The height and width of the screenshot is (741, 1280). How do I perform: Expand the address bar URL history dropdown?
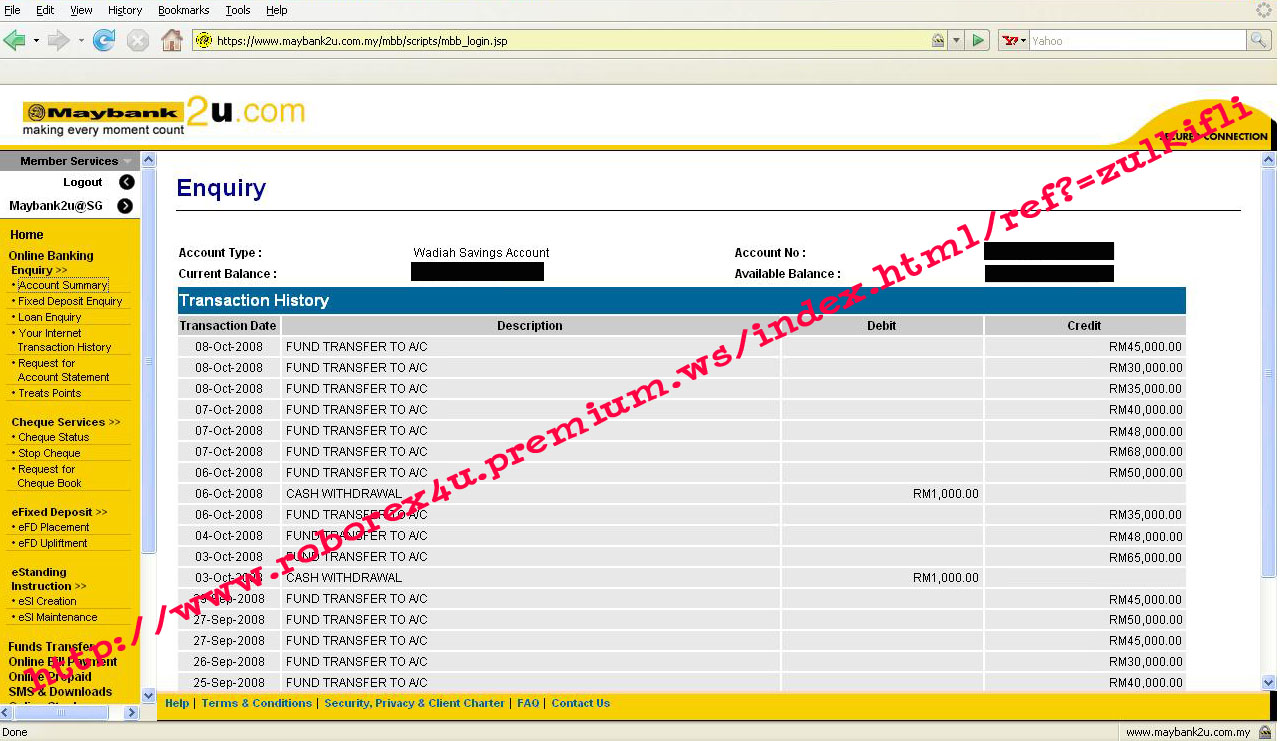pyautogui.click(x=956, y=41)
